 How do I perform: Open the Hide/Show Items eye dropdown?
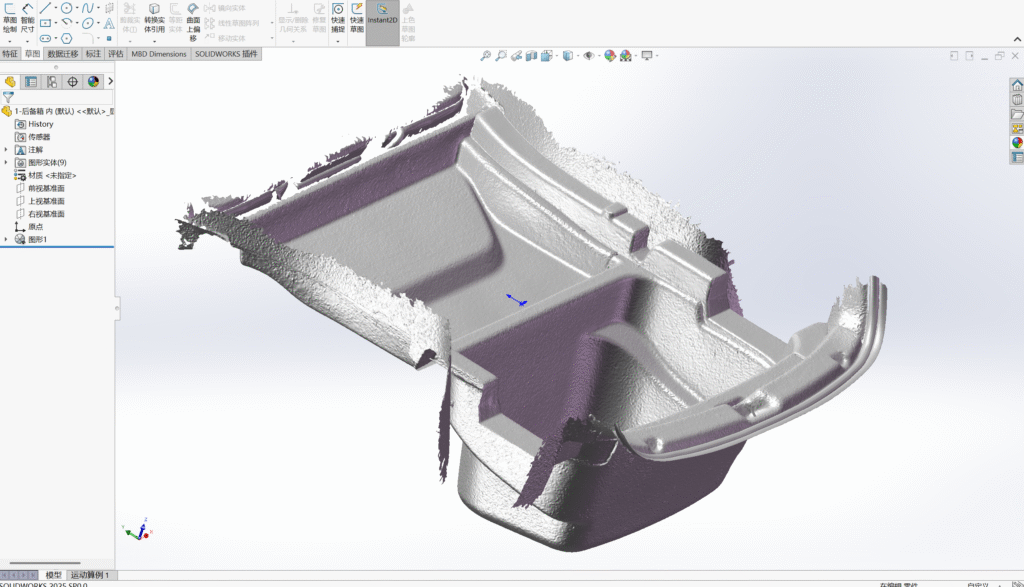point(590,56)
